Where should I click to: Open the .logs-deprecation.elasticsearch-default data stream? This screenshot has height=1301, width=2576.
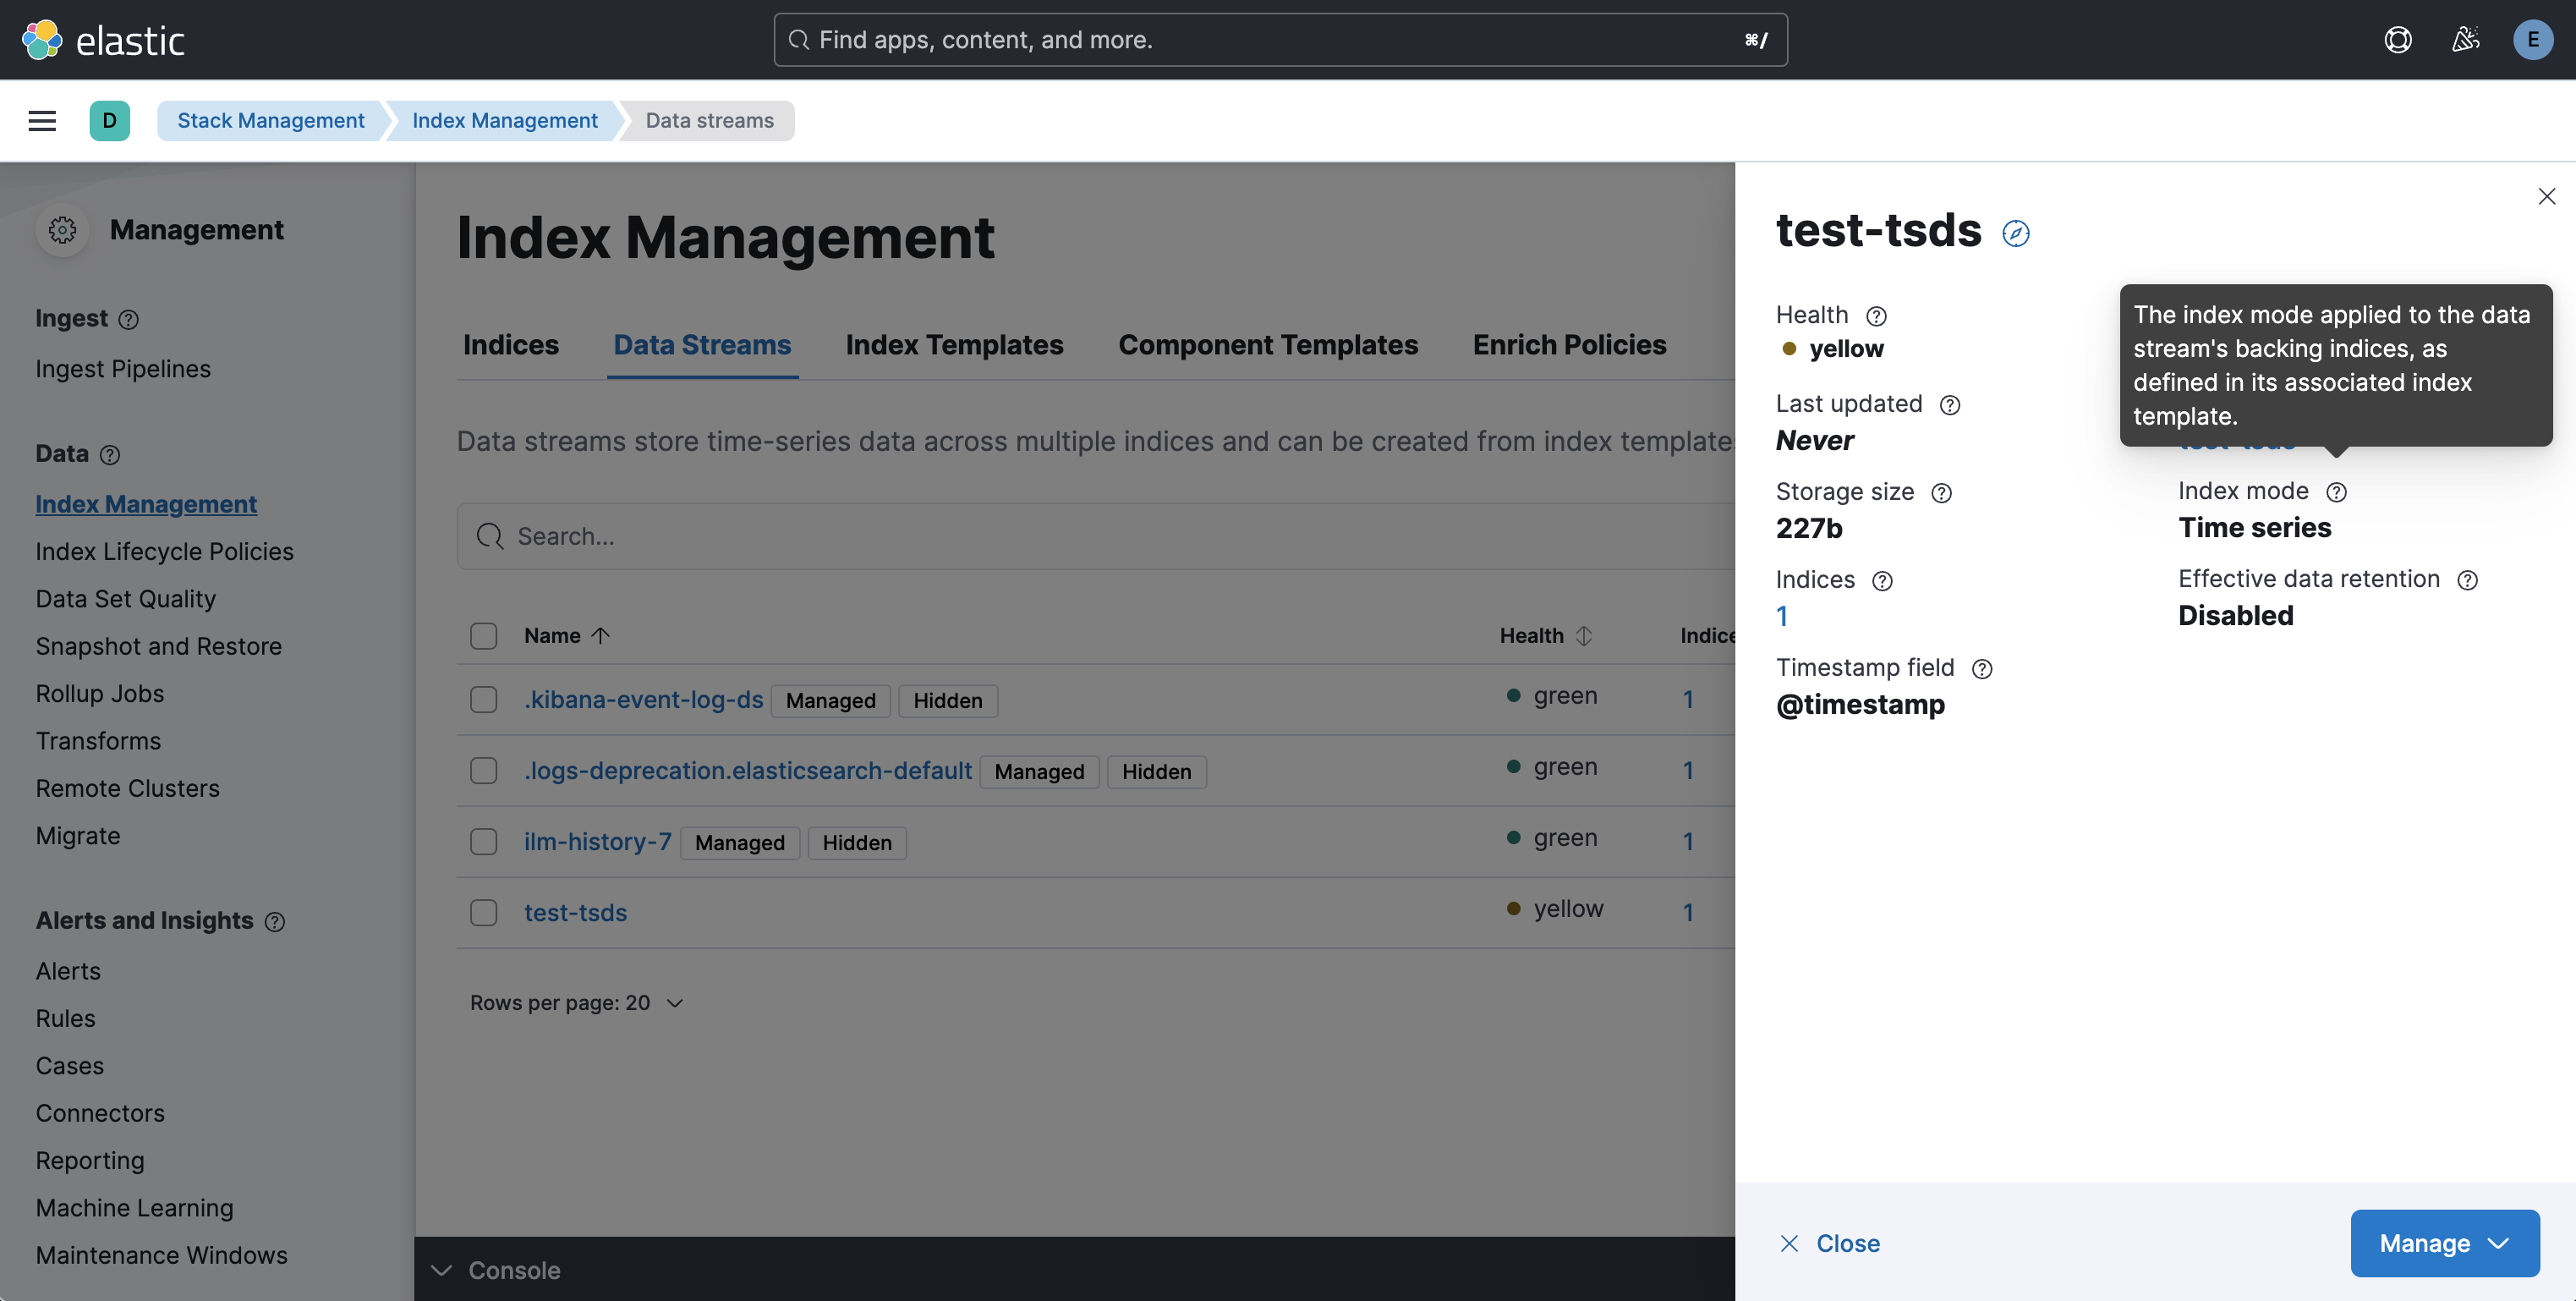pyautogui.click(x=748, y=771)
